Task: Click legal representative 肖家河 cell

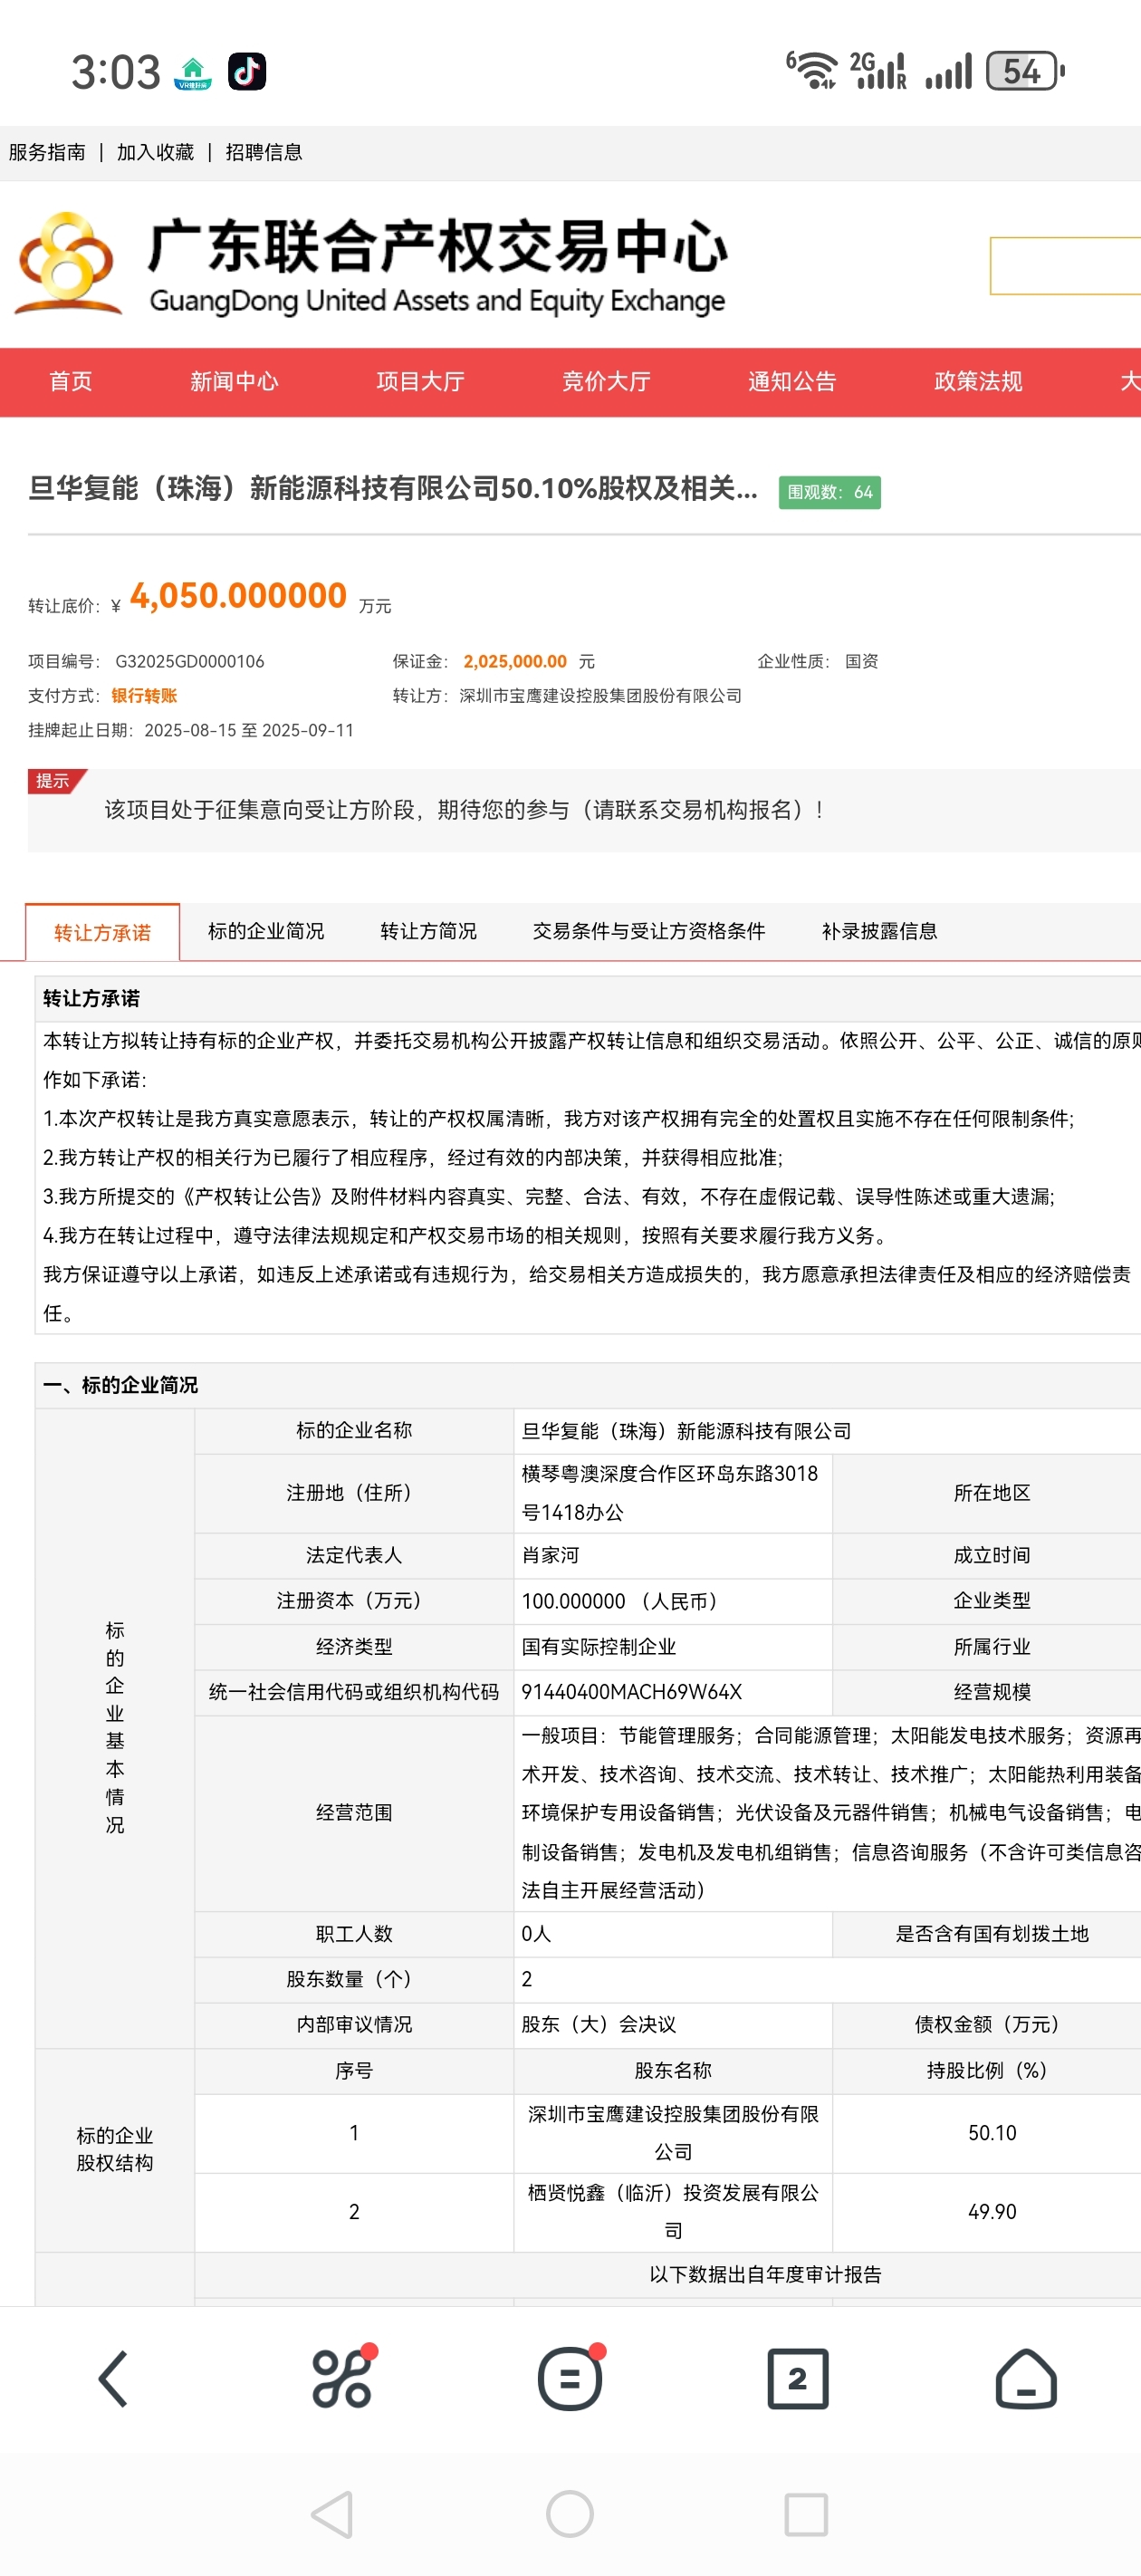Action: tap(673, 1555)
